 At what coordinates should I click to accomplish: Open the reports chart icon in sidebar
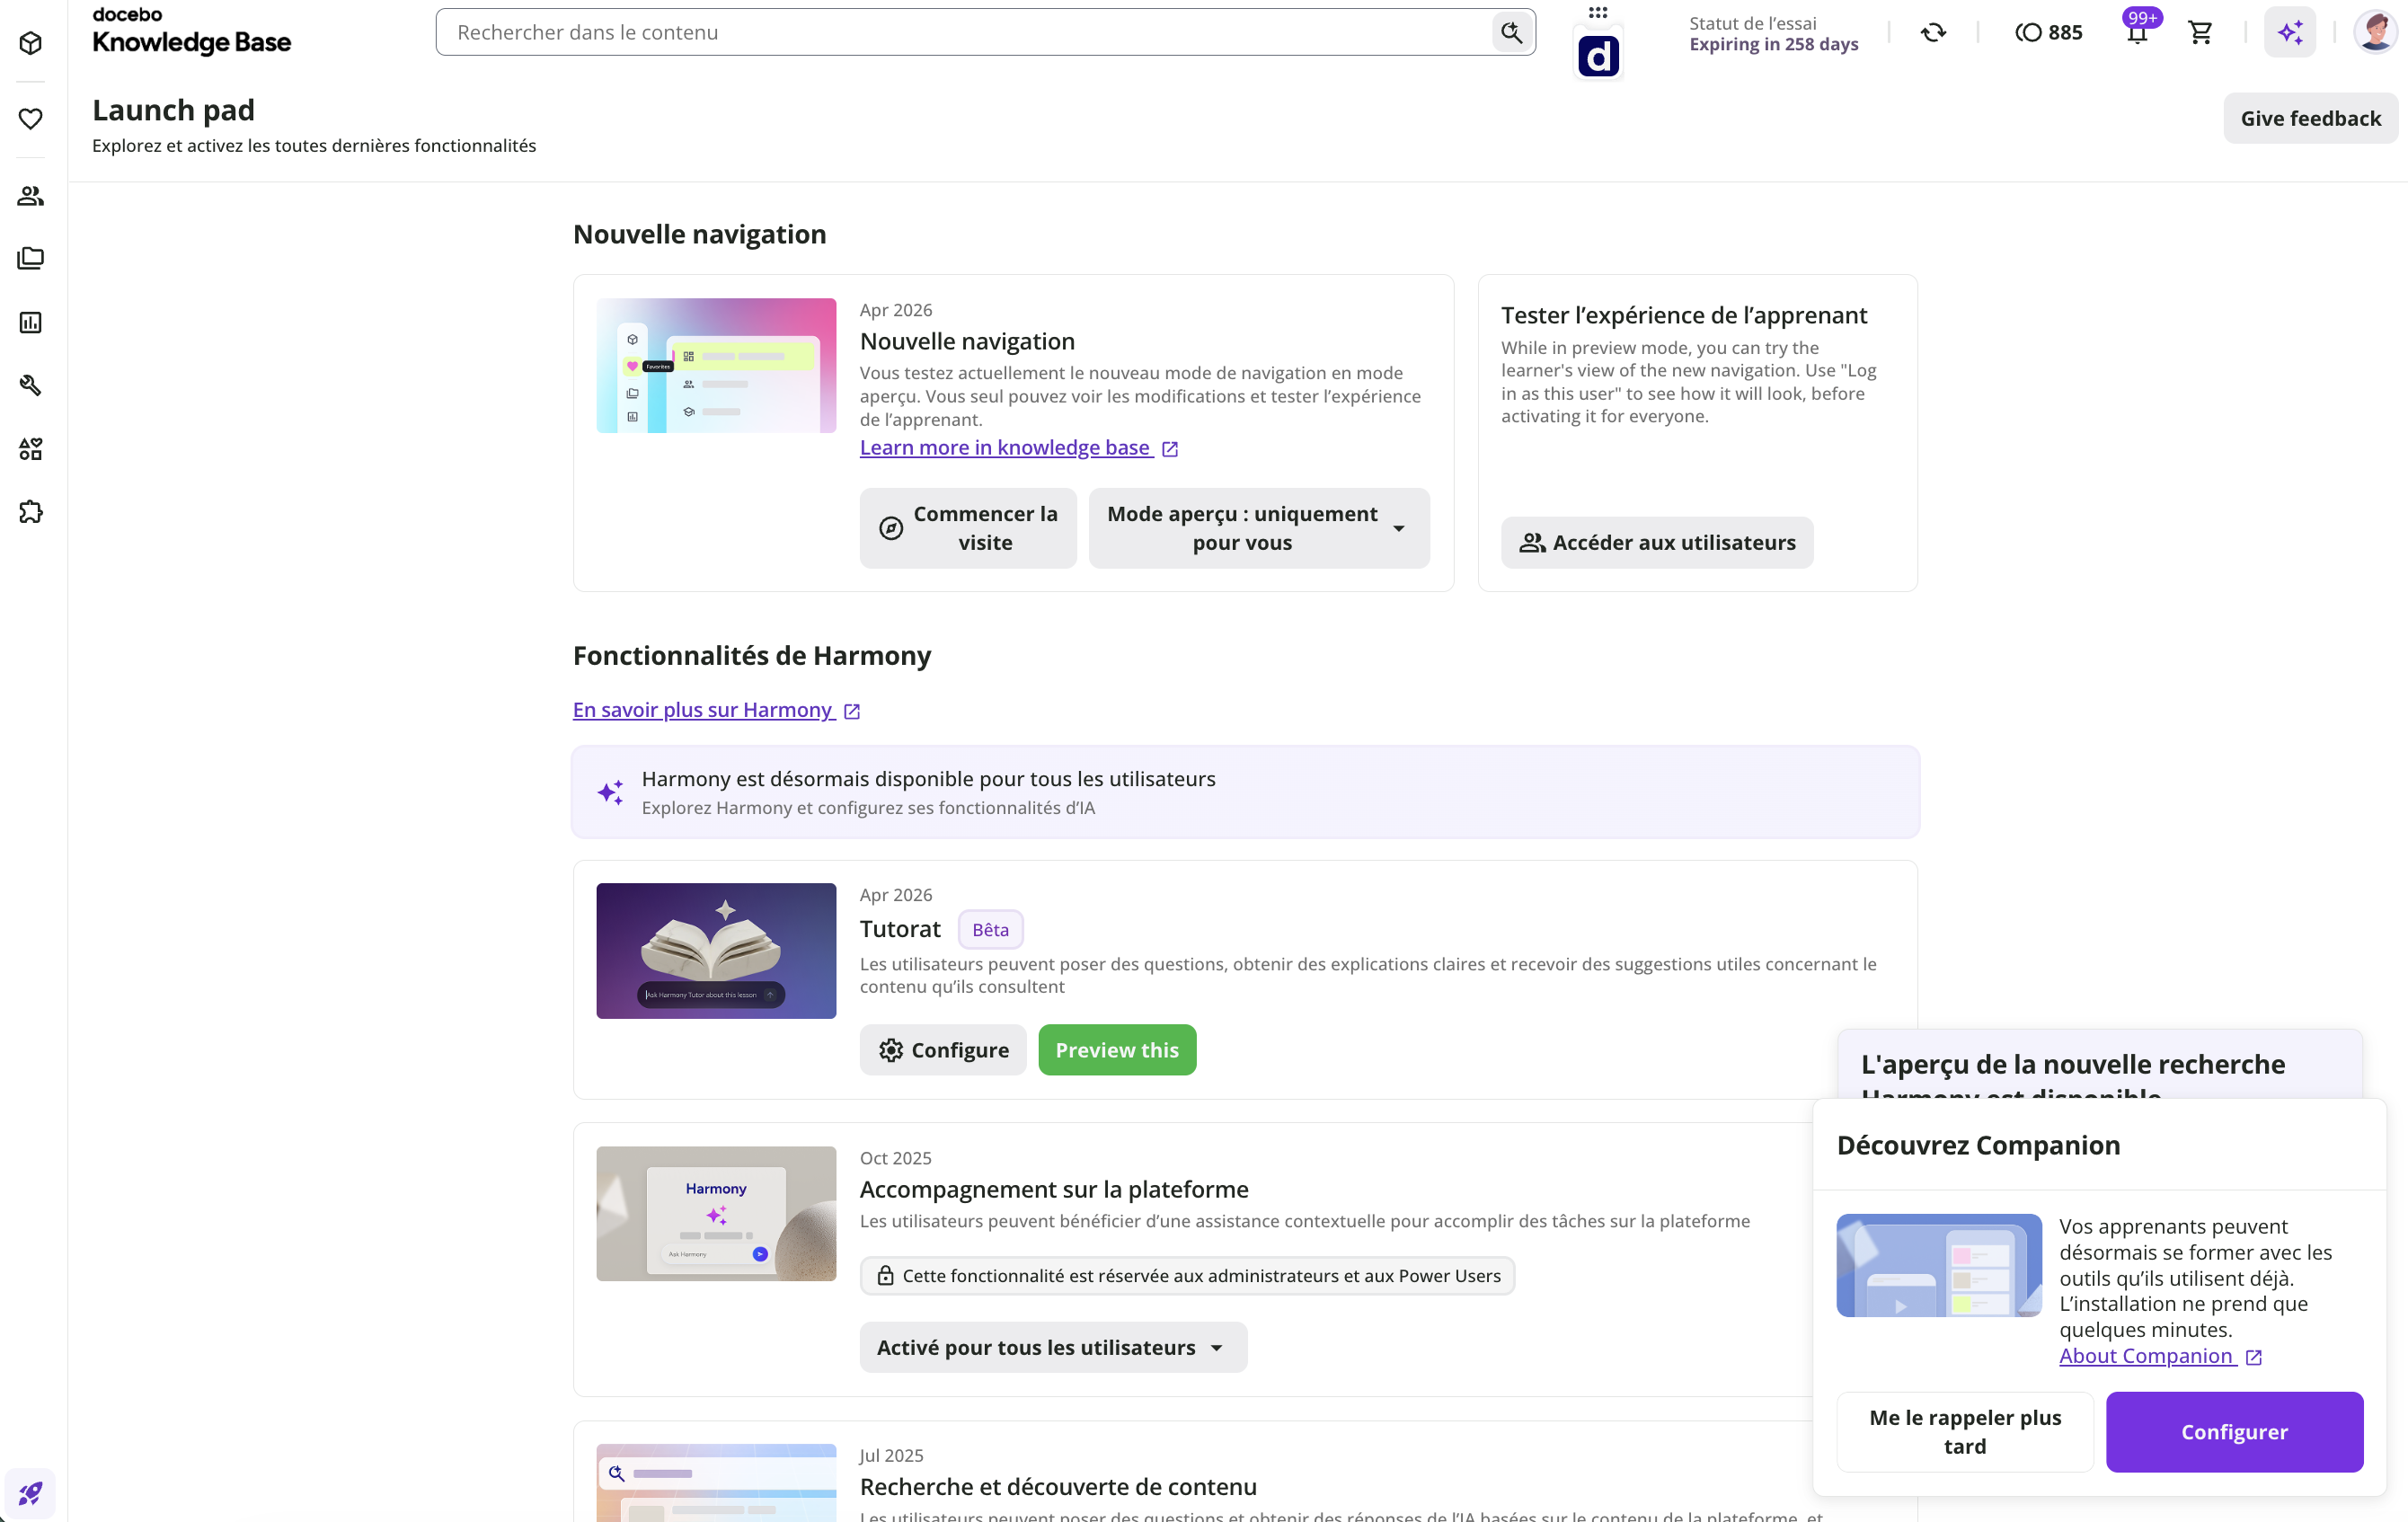point(31,322)
